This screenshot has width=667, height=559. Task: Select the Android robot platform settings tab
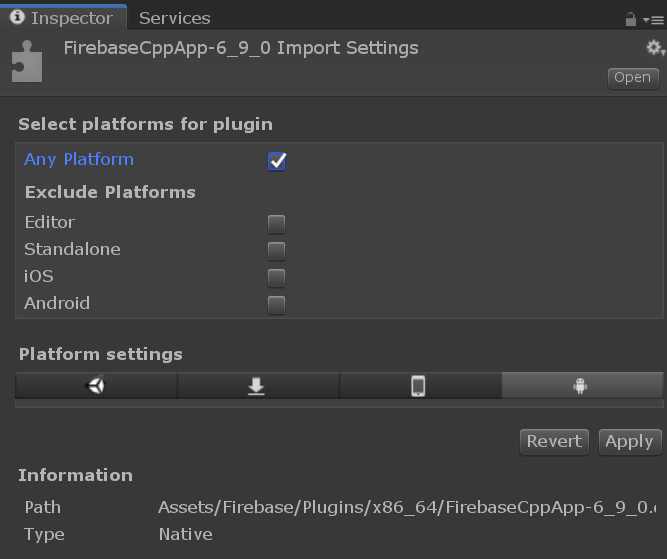[582, 386]
